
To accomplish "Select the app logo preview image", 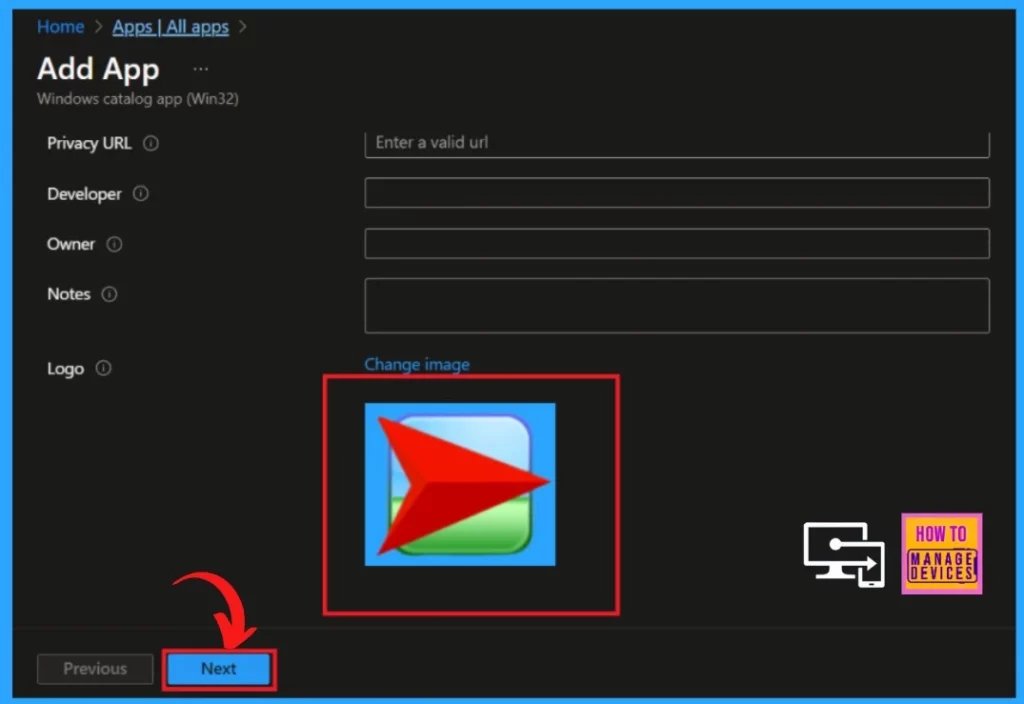I will click(x=460, y=484).
